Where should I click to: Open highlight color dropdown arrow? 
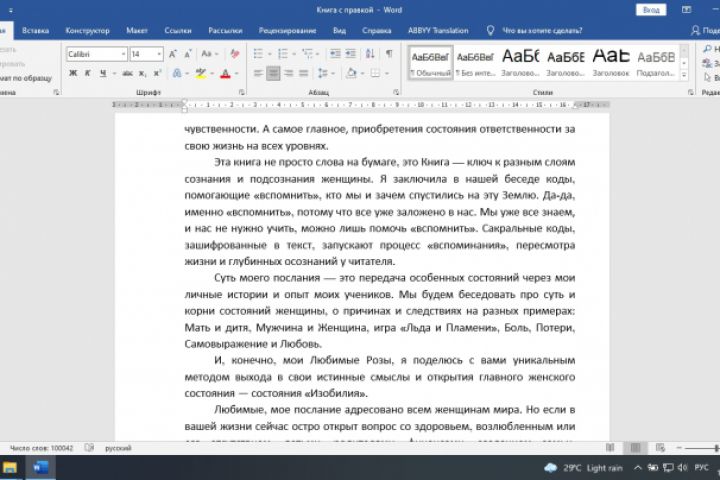tap(212, 73)
